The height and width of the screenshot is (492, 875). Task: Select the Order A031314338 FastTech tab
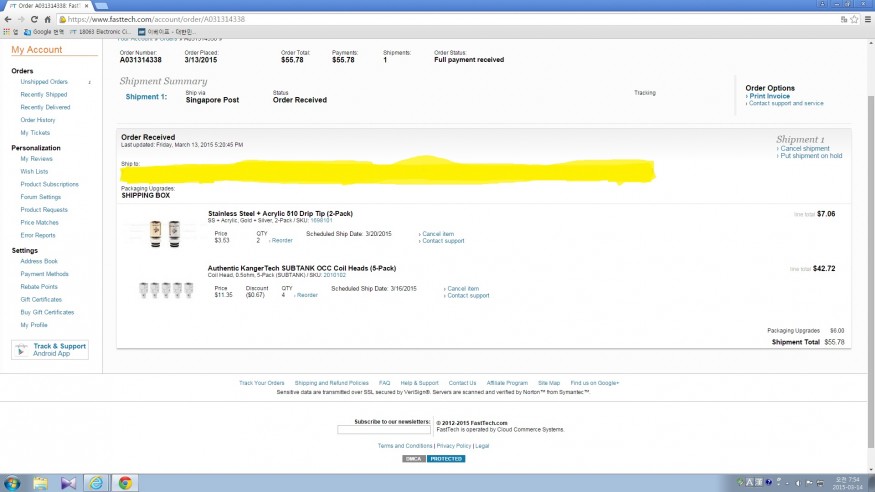(x=46, y=6)
